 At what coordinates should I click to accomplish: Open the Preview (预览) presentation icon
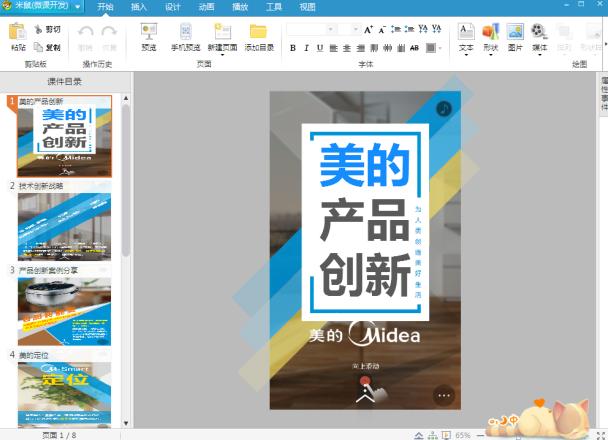(x=149, y=32)
